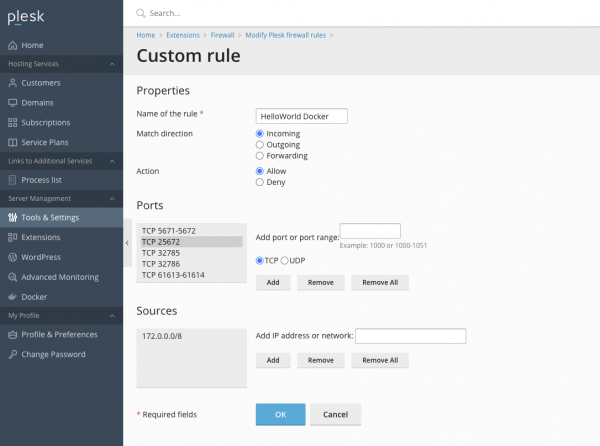Click the Add IP address or network field

click(x=410, y=336)
